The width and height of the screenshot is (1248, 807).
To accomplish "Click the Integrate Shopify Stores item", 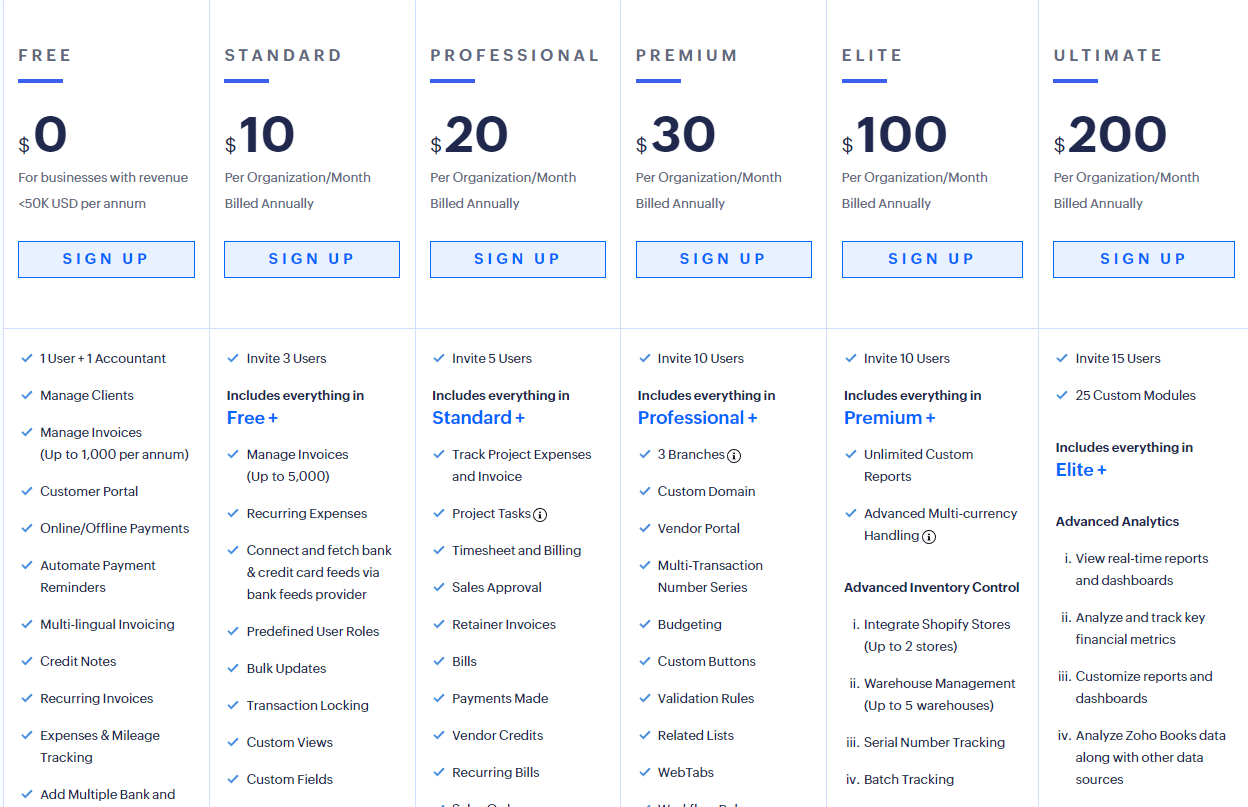I will coord(937,624).
